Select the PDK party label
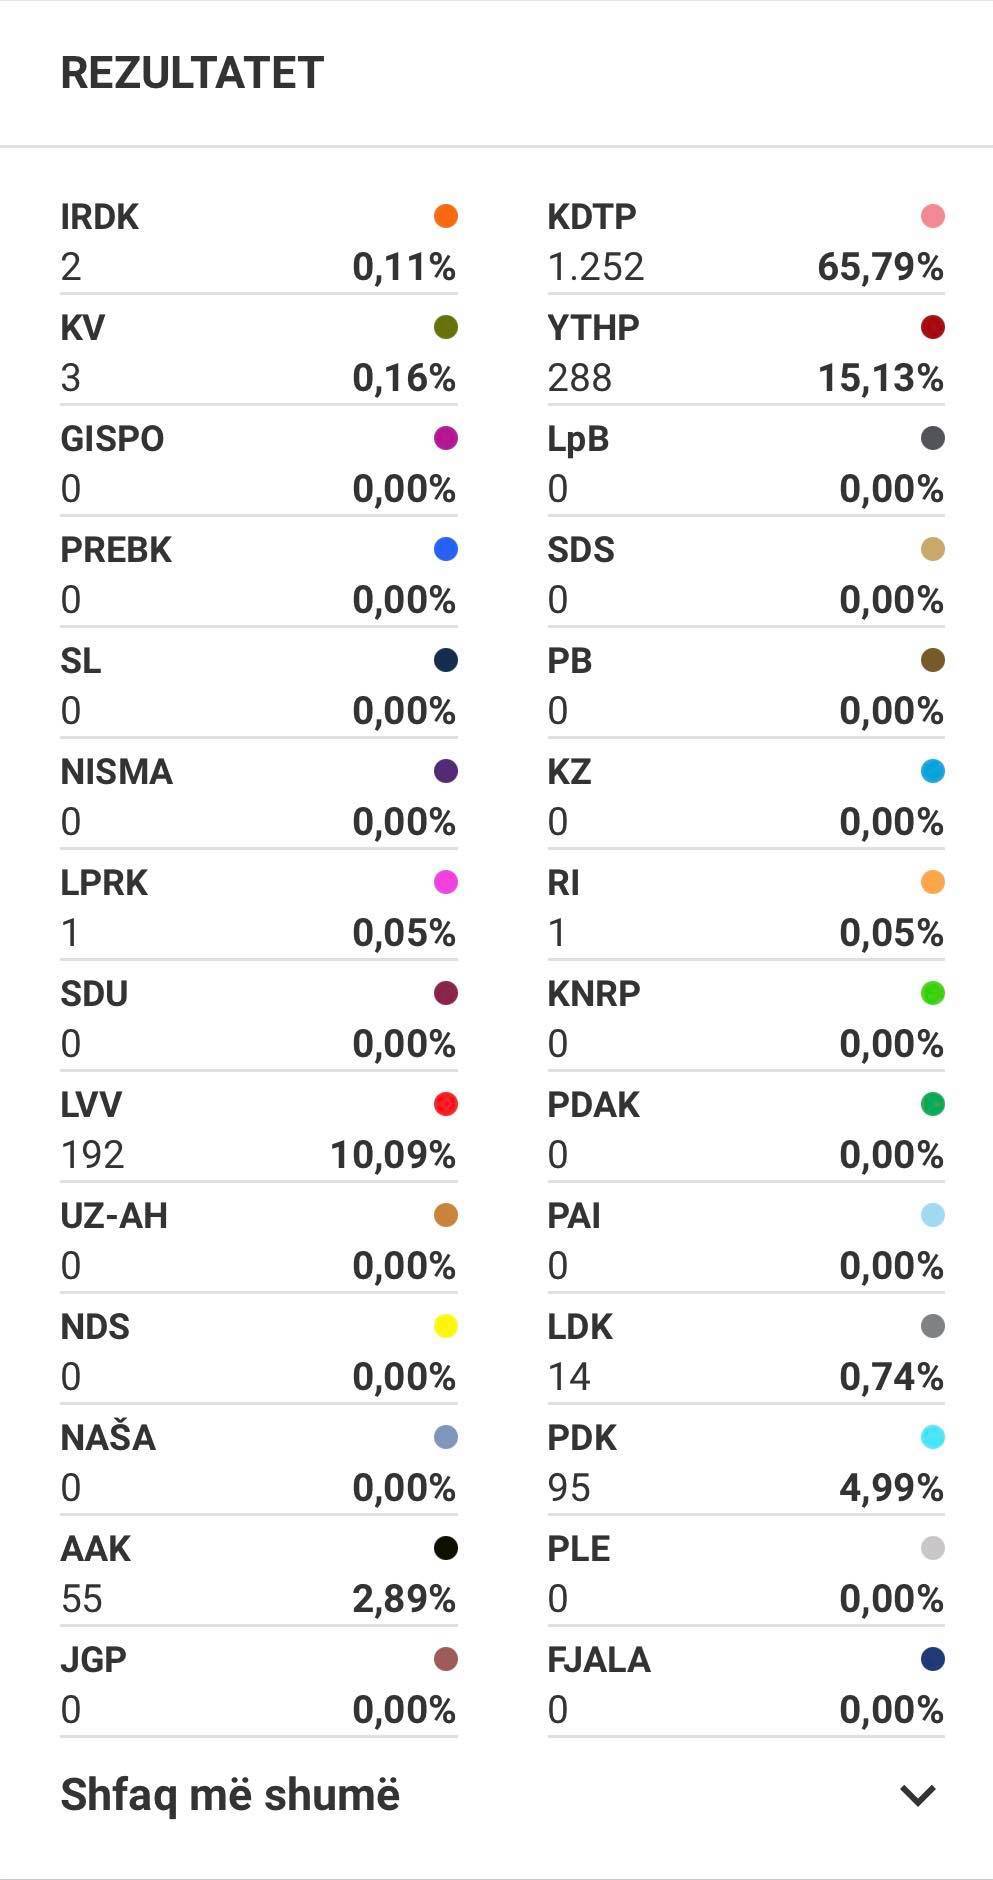Image resolution: width=993 pixels, height=1880 pixels. pos(582,1437)
